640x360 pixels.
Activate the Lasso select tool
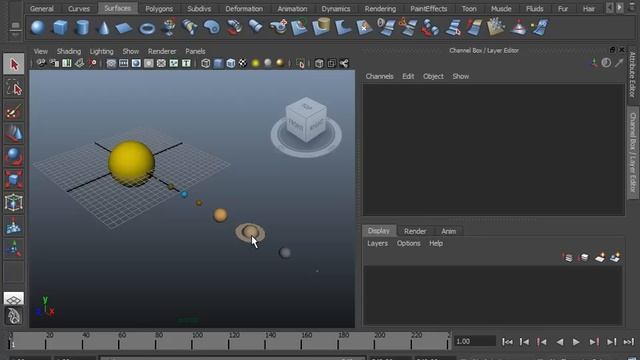[14, 88]
